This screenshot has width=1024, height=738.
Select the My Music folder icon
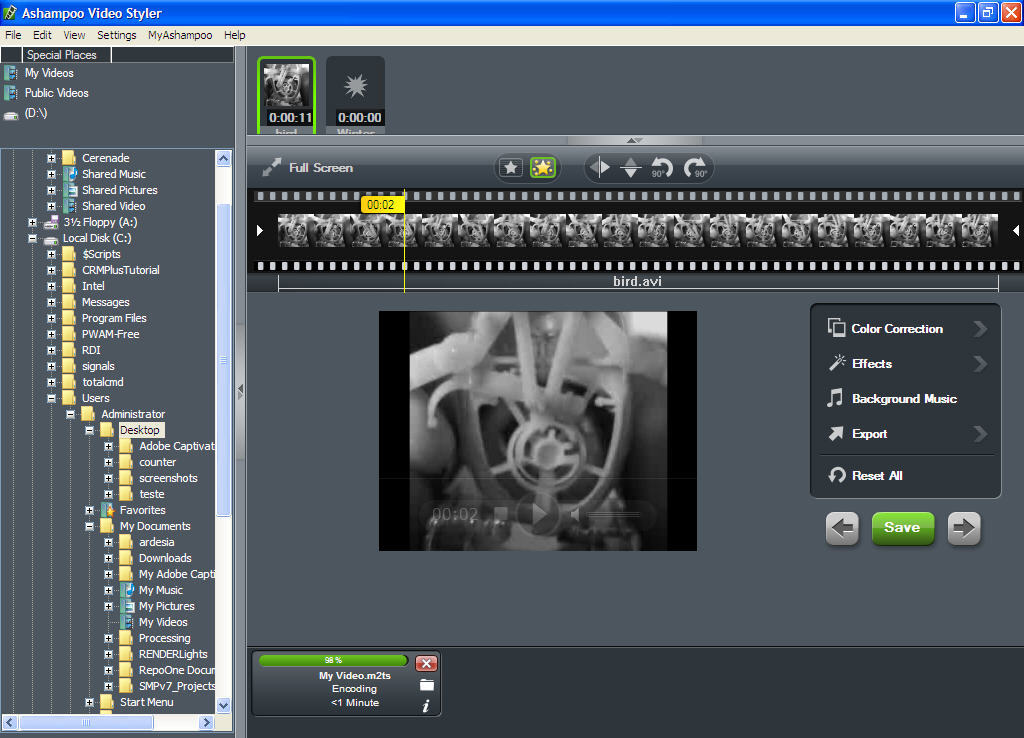point(127,590)
